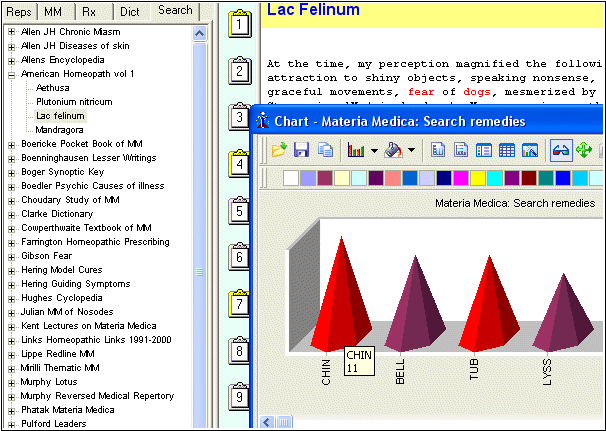606x431 pixels.
Task: Click clipboard number 7
Action: coord(240,304)
